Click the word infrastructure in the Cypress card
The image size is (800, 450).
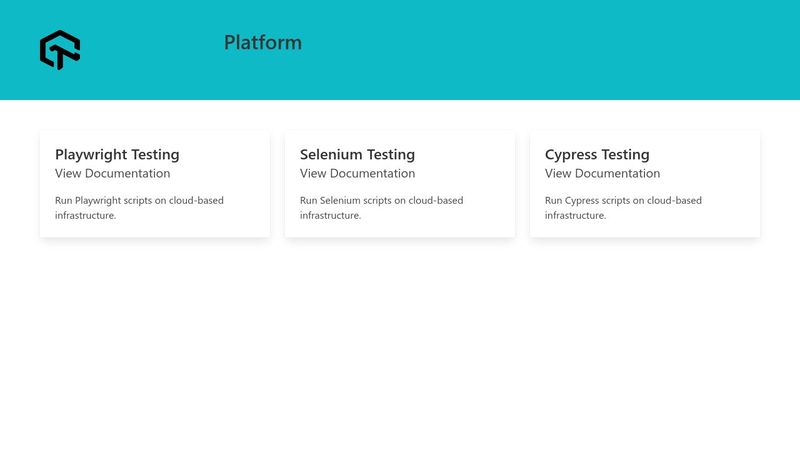pos(575,215)
